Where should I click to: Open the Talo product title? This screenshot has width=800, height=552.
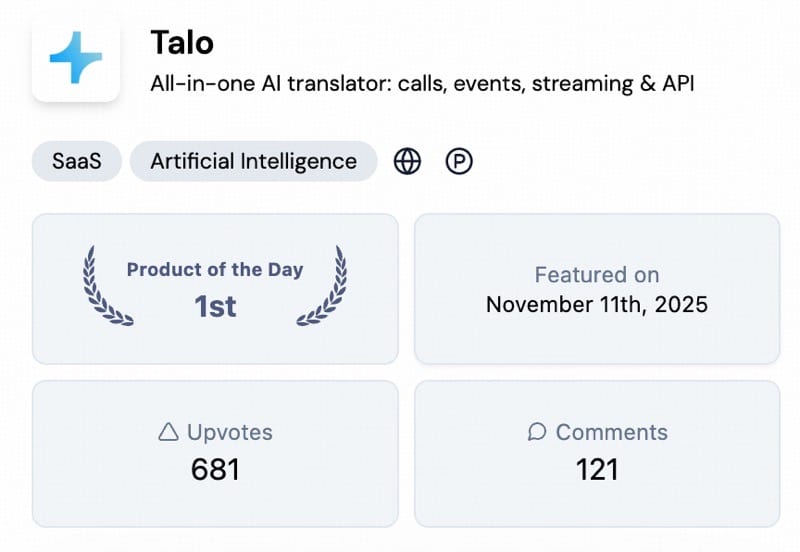pos(182,42)
